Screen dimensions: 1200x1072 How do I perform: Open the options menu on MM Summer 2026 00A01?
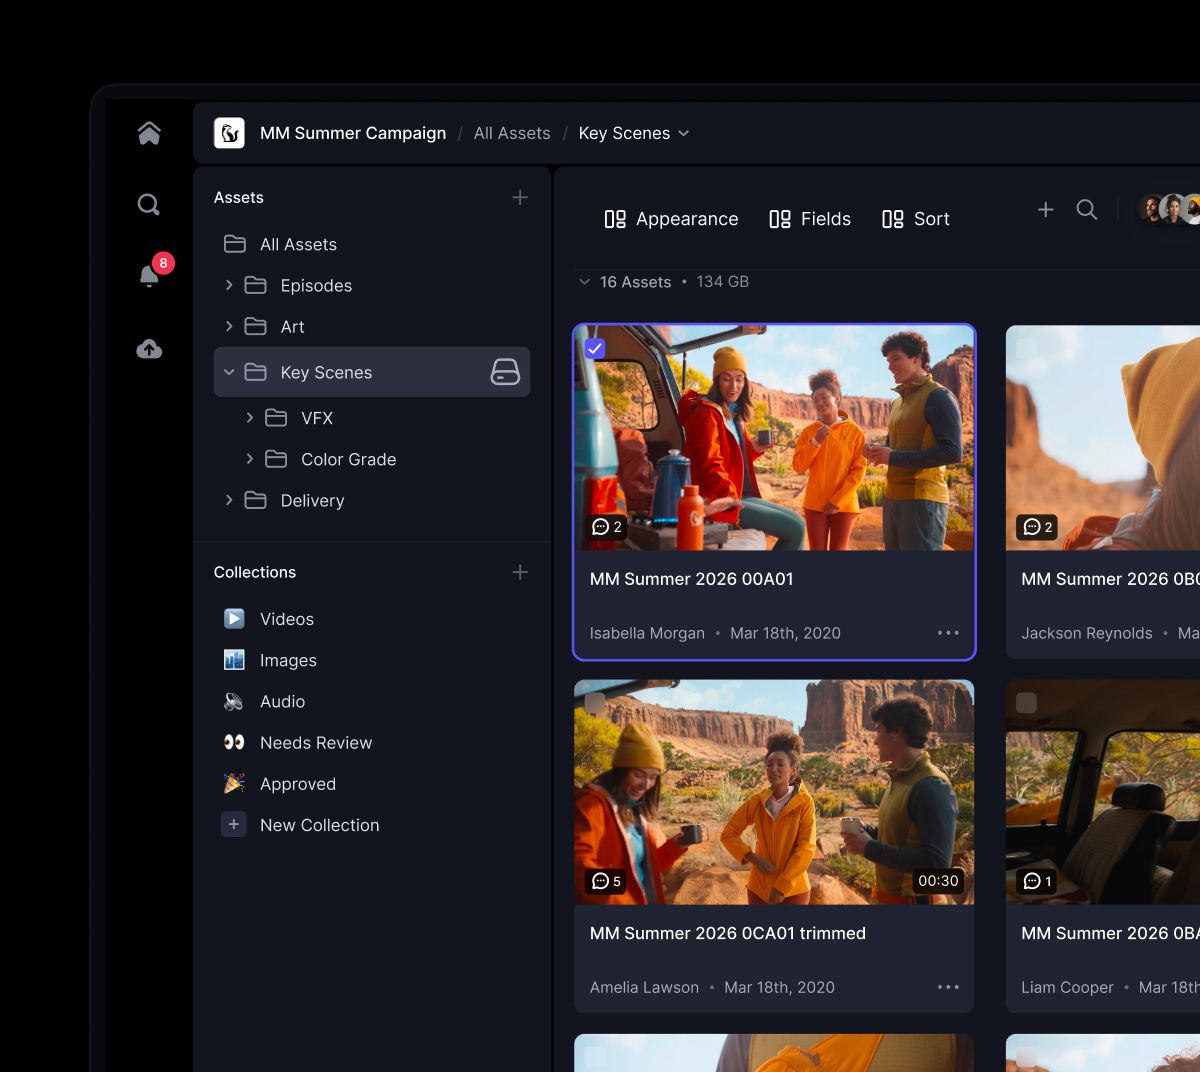click(x=947, y=633)
